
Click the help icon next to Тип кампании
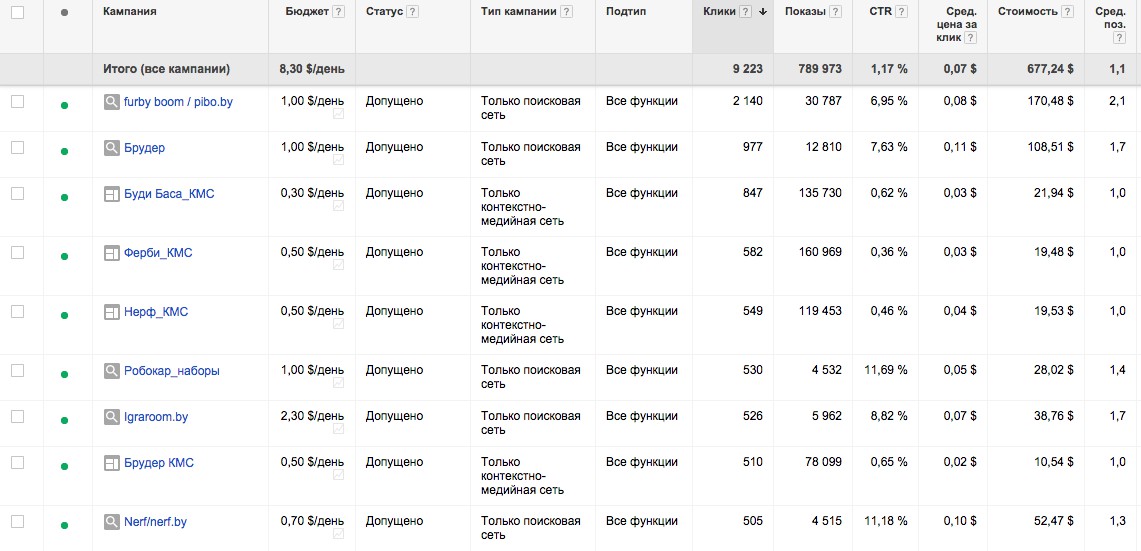567,12
